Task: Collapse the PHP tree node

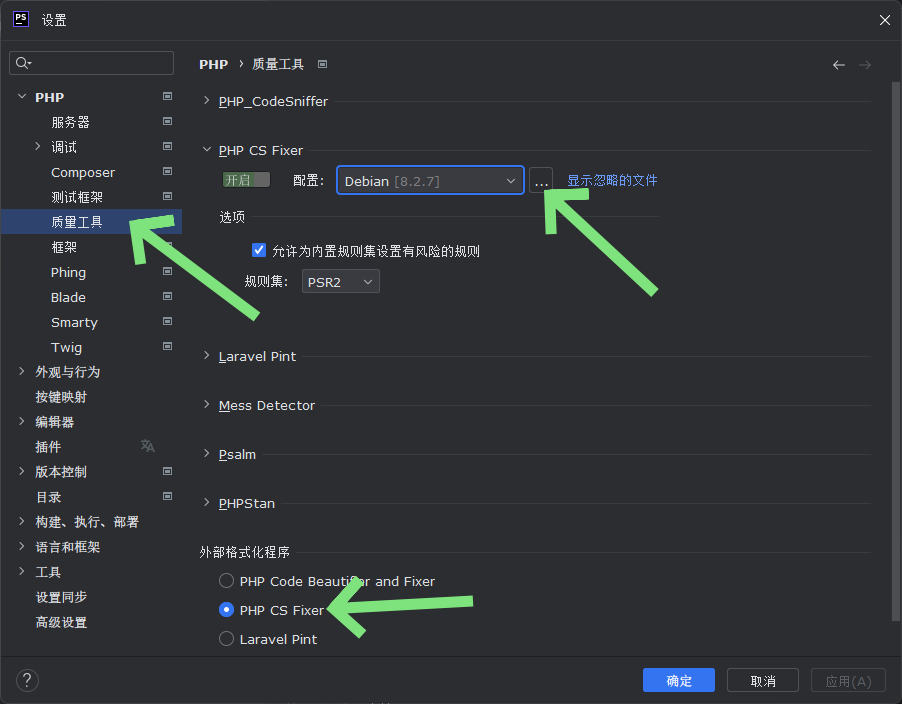Action: (x=22, y=96)
